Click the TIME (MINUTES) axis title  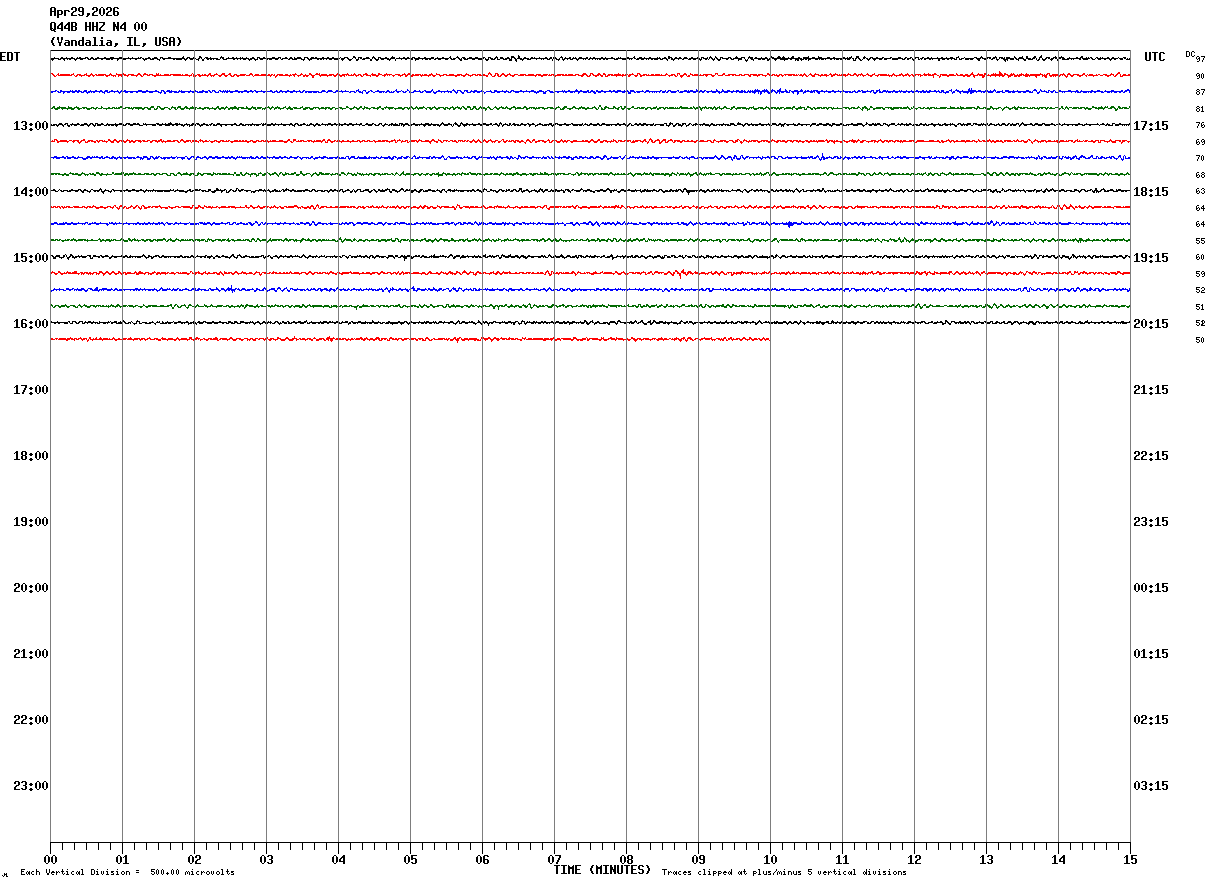602,870
